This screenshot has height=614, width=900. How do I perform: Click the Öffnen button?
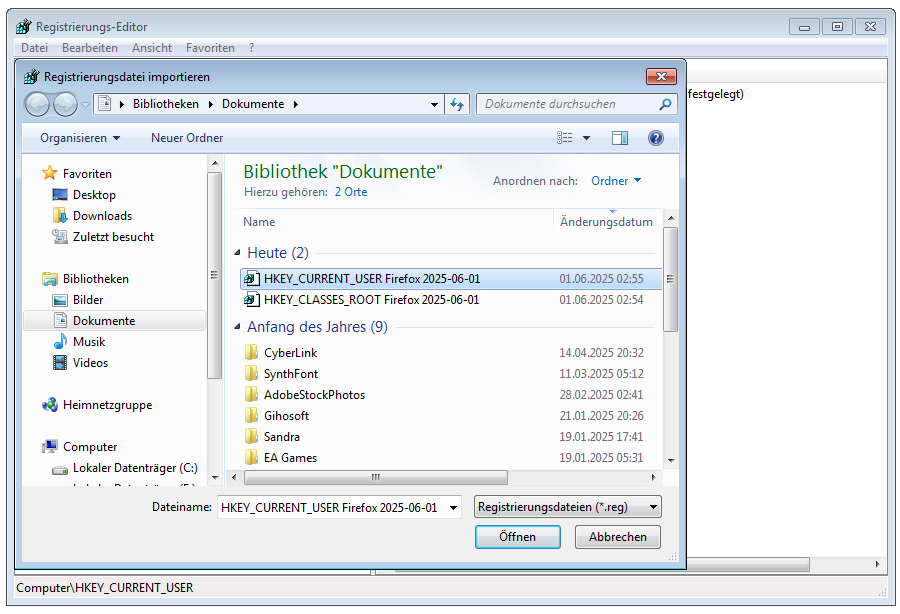point(517,537)
